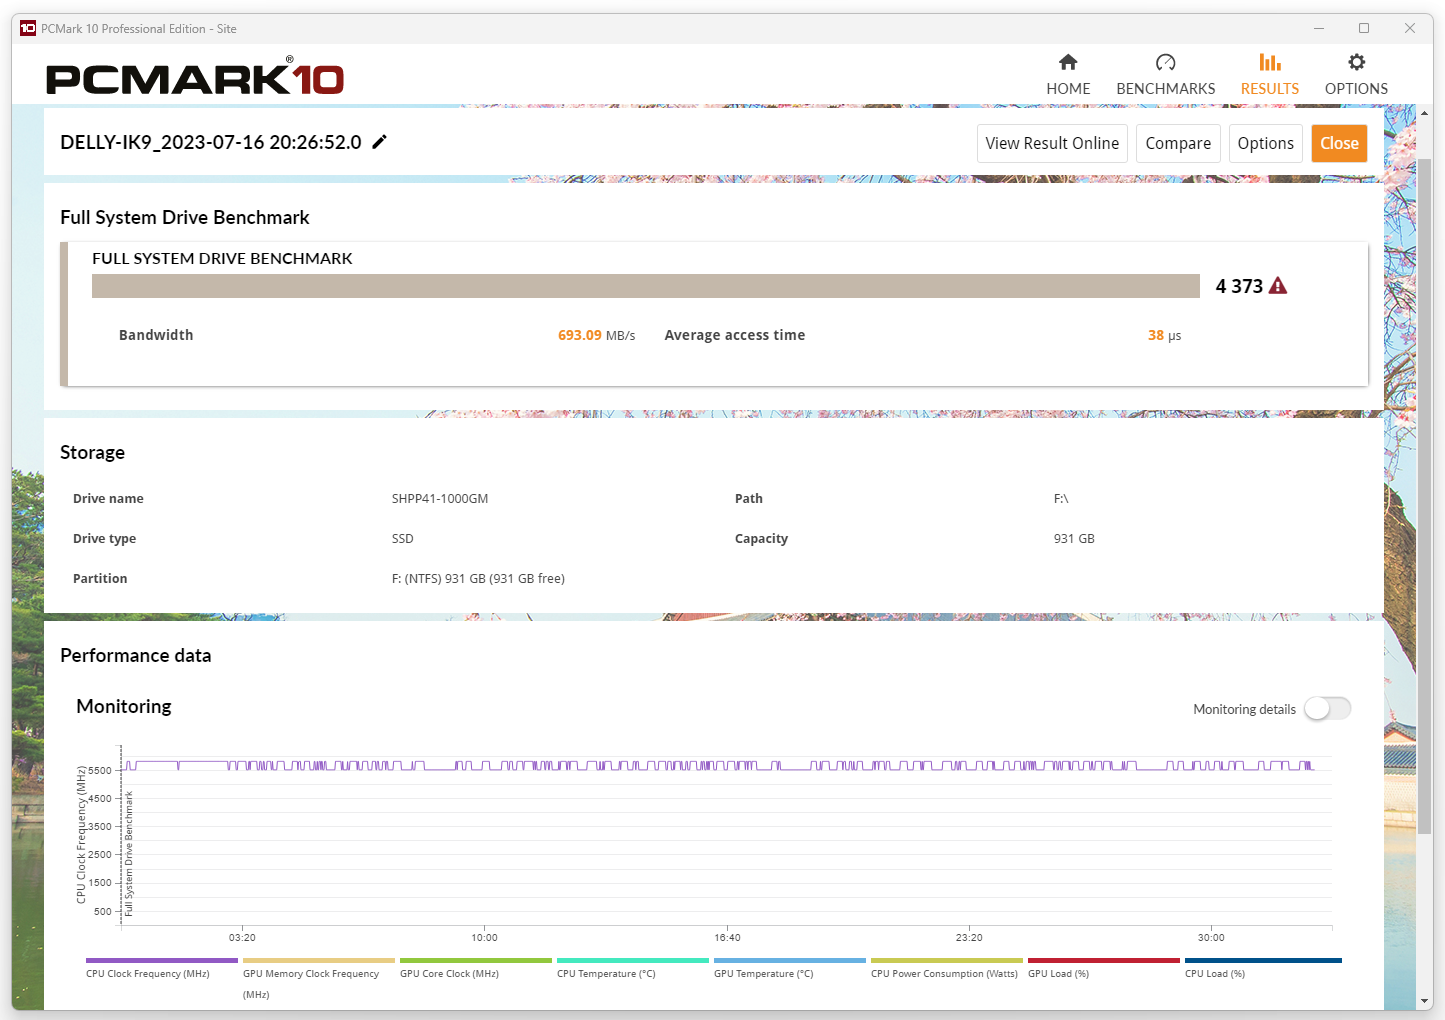Close the PCMark 10 window
The width and height of the screenshot is (1445, 1020).
click(x=1410, y=28)
